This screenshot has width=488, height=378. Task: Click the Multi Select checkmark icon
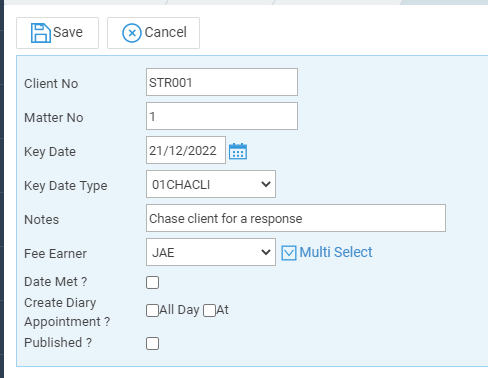[x=289, y=253]
